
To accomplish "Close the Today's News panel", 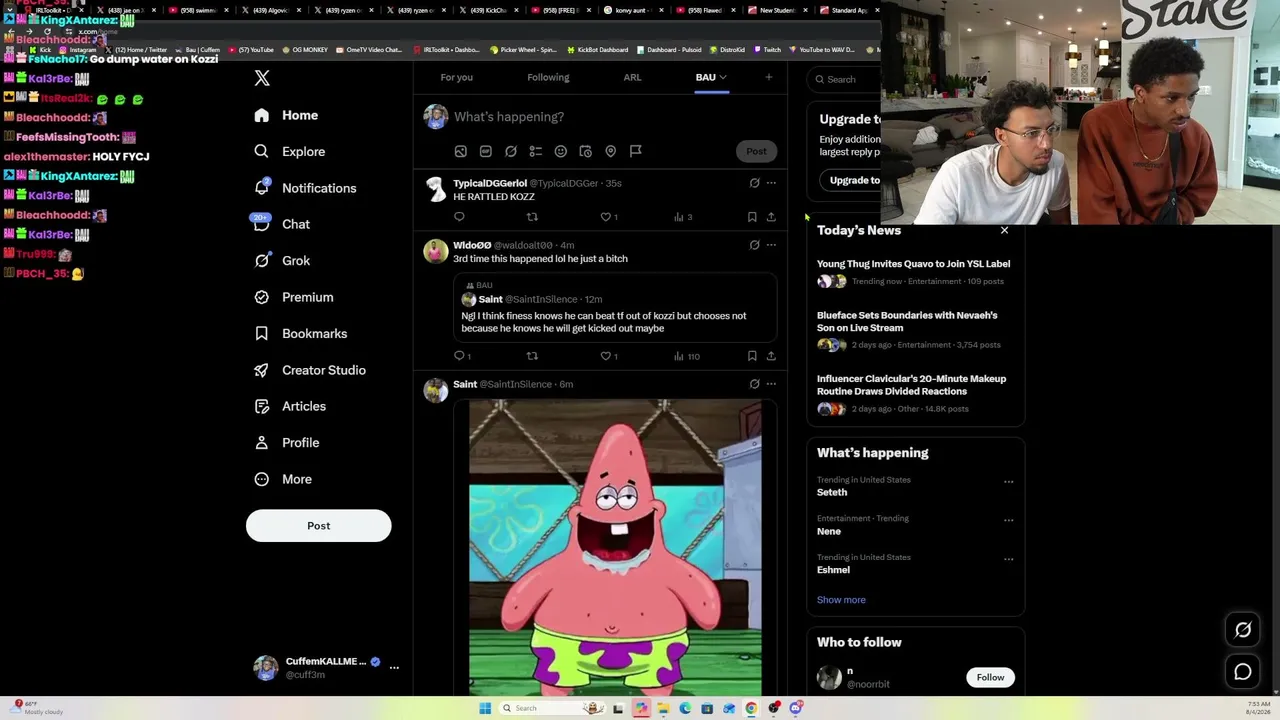I will pos(1004,231).
